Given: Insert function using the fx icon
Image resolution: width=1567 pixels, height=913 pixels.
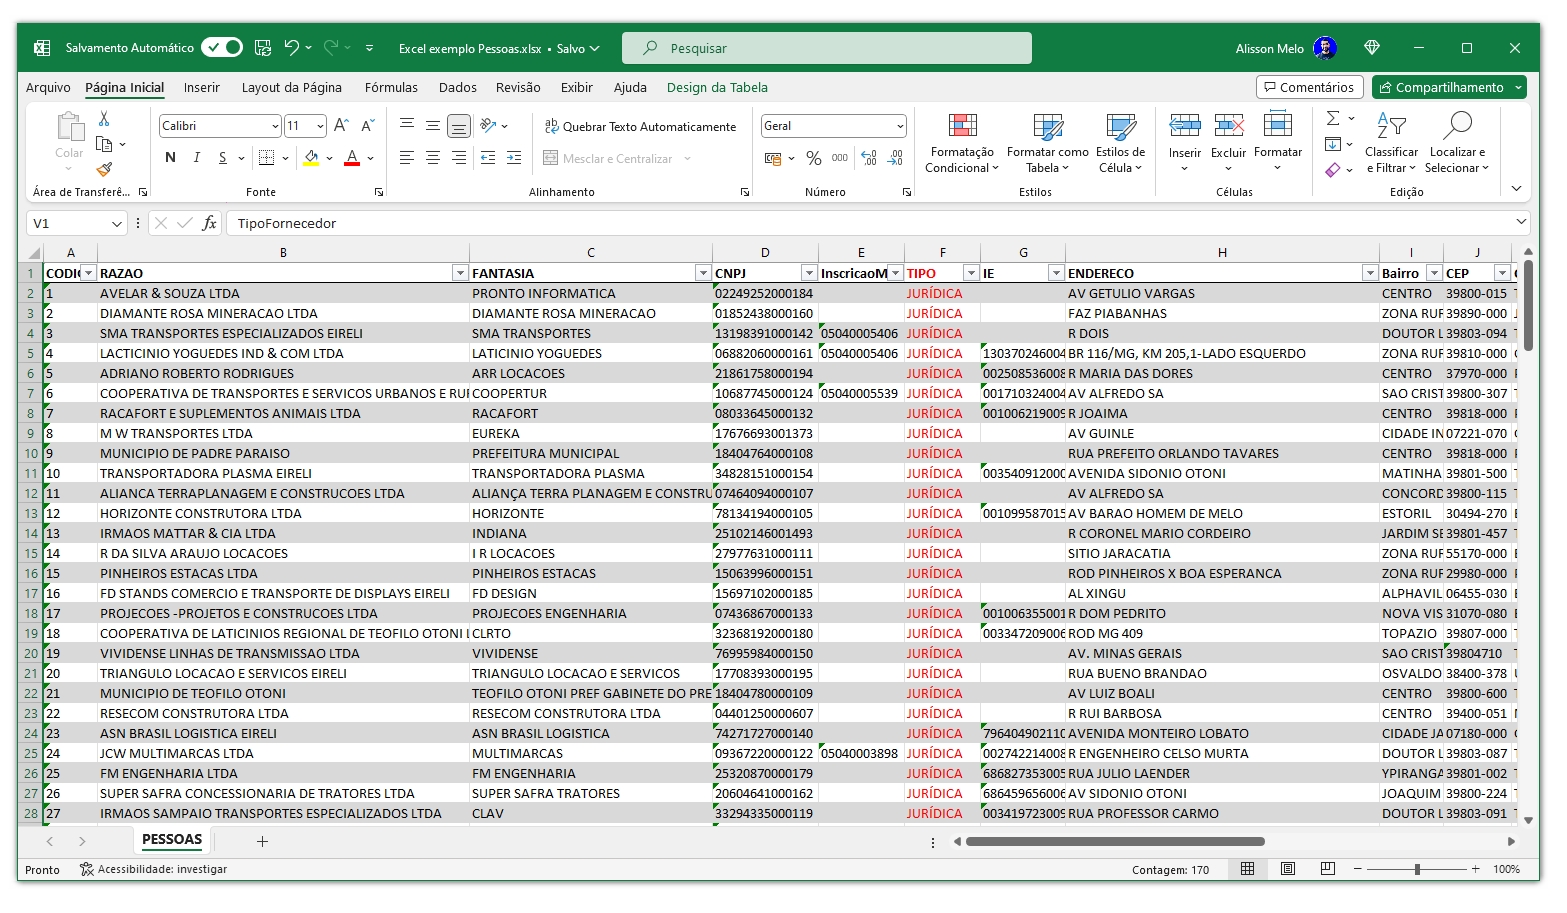Looking at the screenshot, I should [x=209, y=223].
